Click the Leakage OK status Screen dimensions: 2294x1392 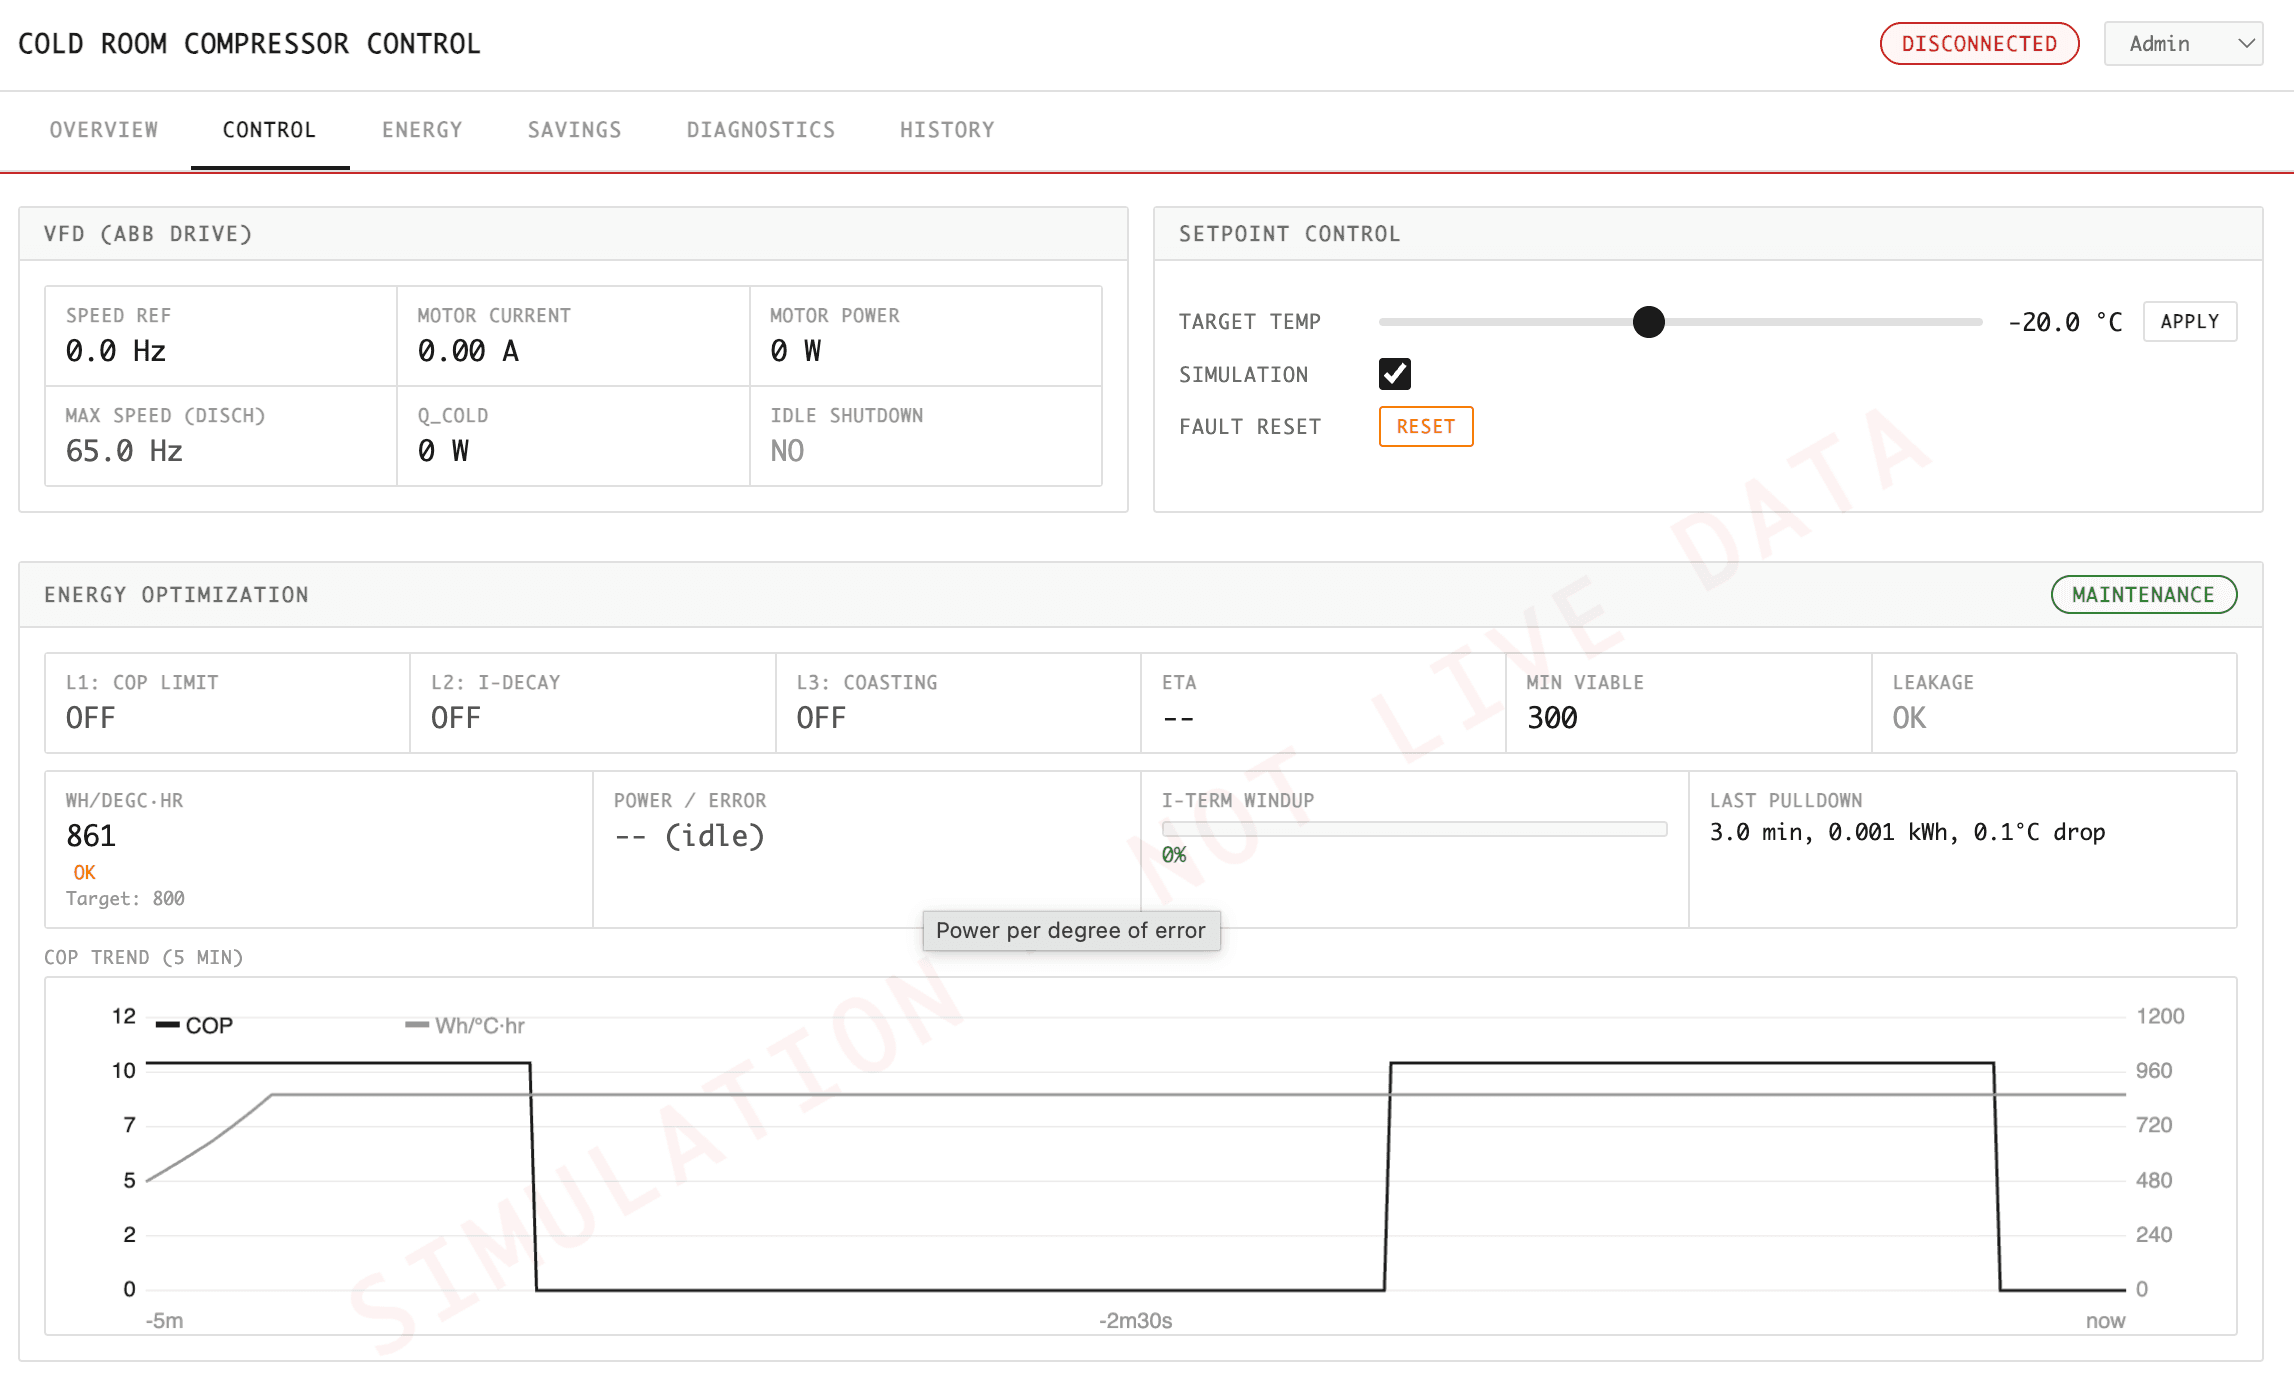click(1909, 718)
